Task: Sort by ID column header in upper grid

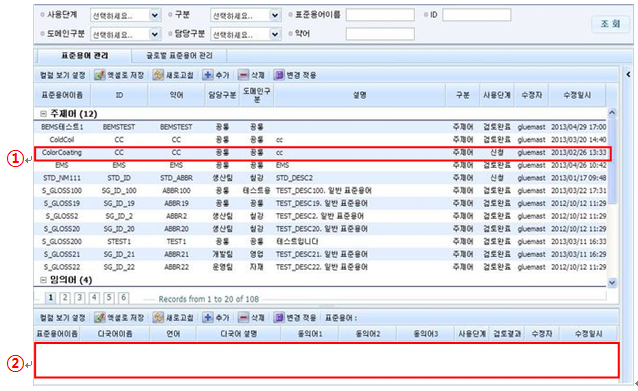Action: 119,95
